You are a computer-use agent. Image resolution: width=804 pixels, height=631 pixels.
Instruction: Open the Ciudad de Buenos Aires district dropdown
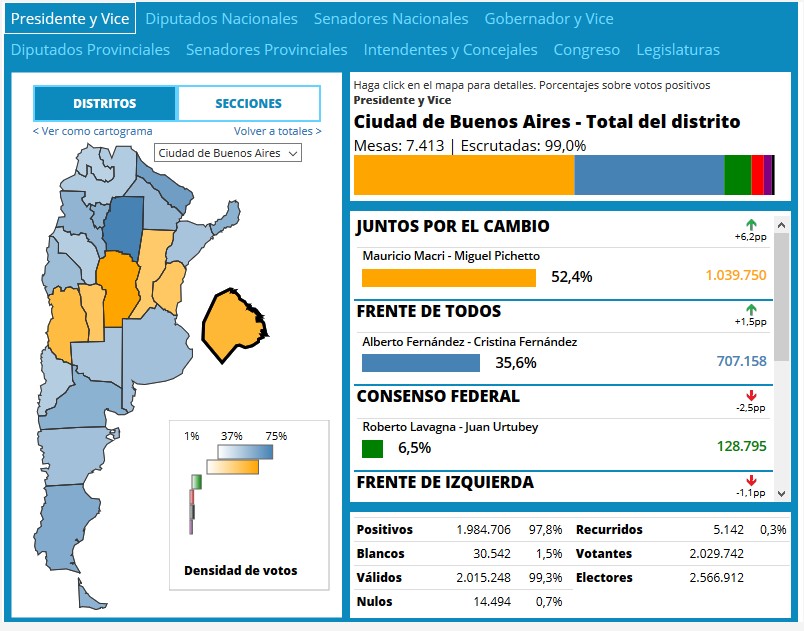(228, 153)
